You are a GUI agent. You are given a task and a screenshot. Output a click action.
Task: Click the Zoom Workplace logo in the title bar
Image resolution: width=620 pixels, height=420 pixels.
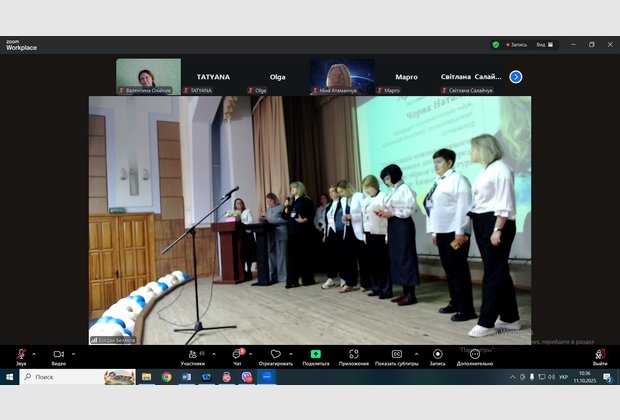21,45
